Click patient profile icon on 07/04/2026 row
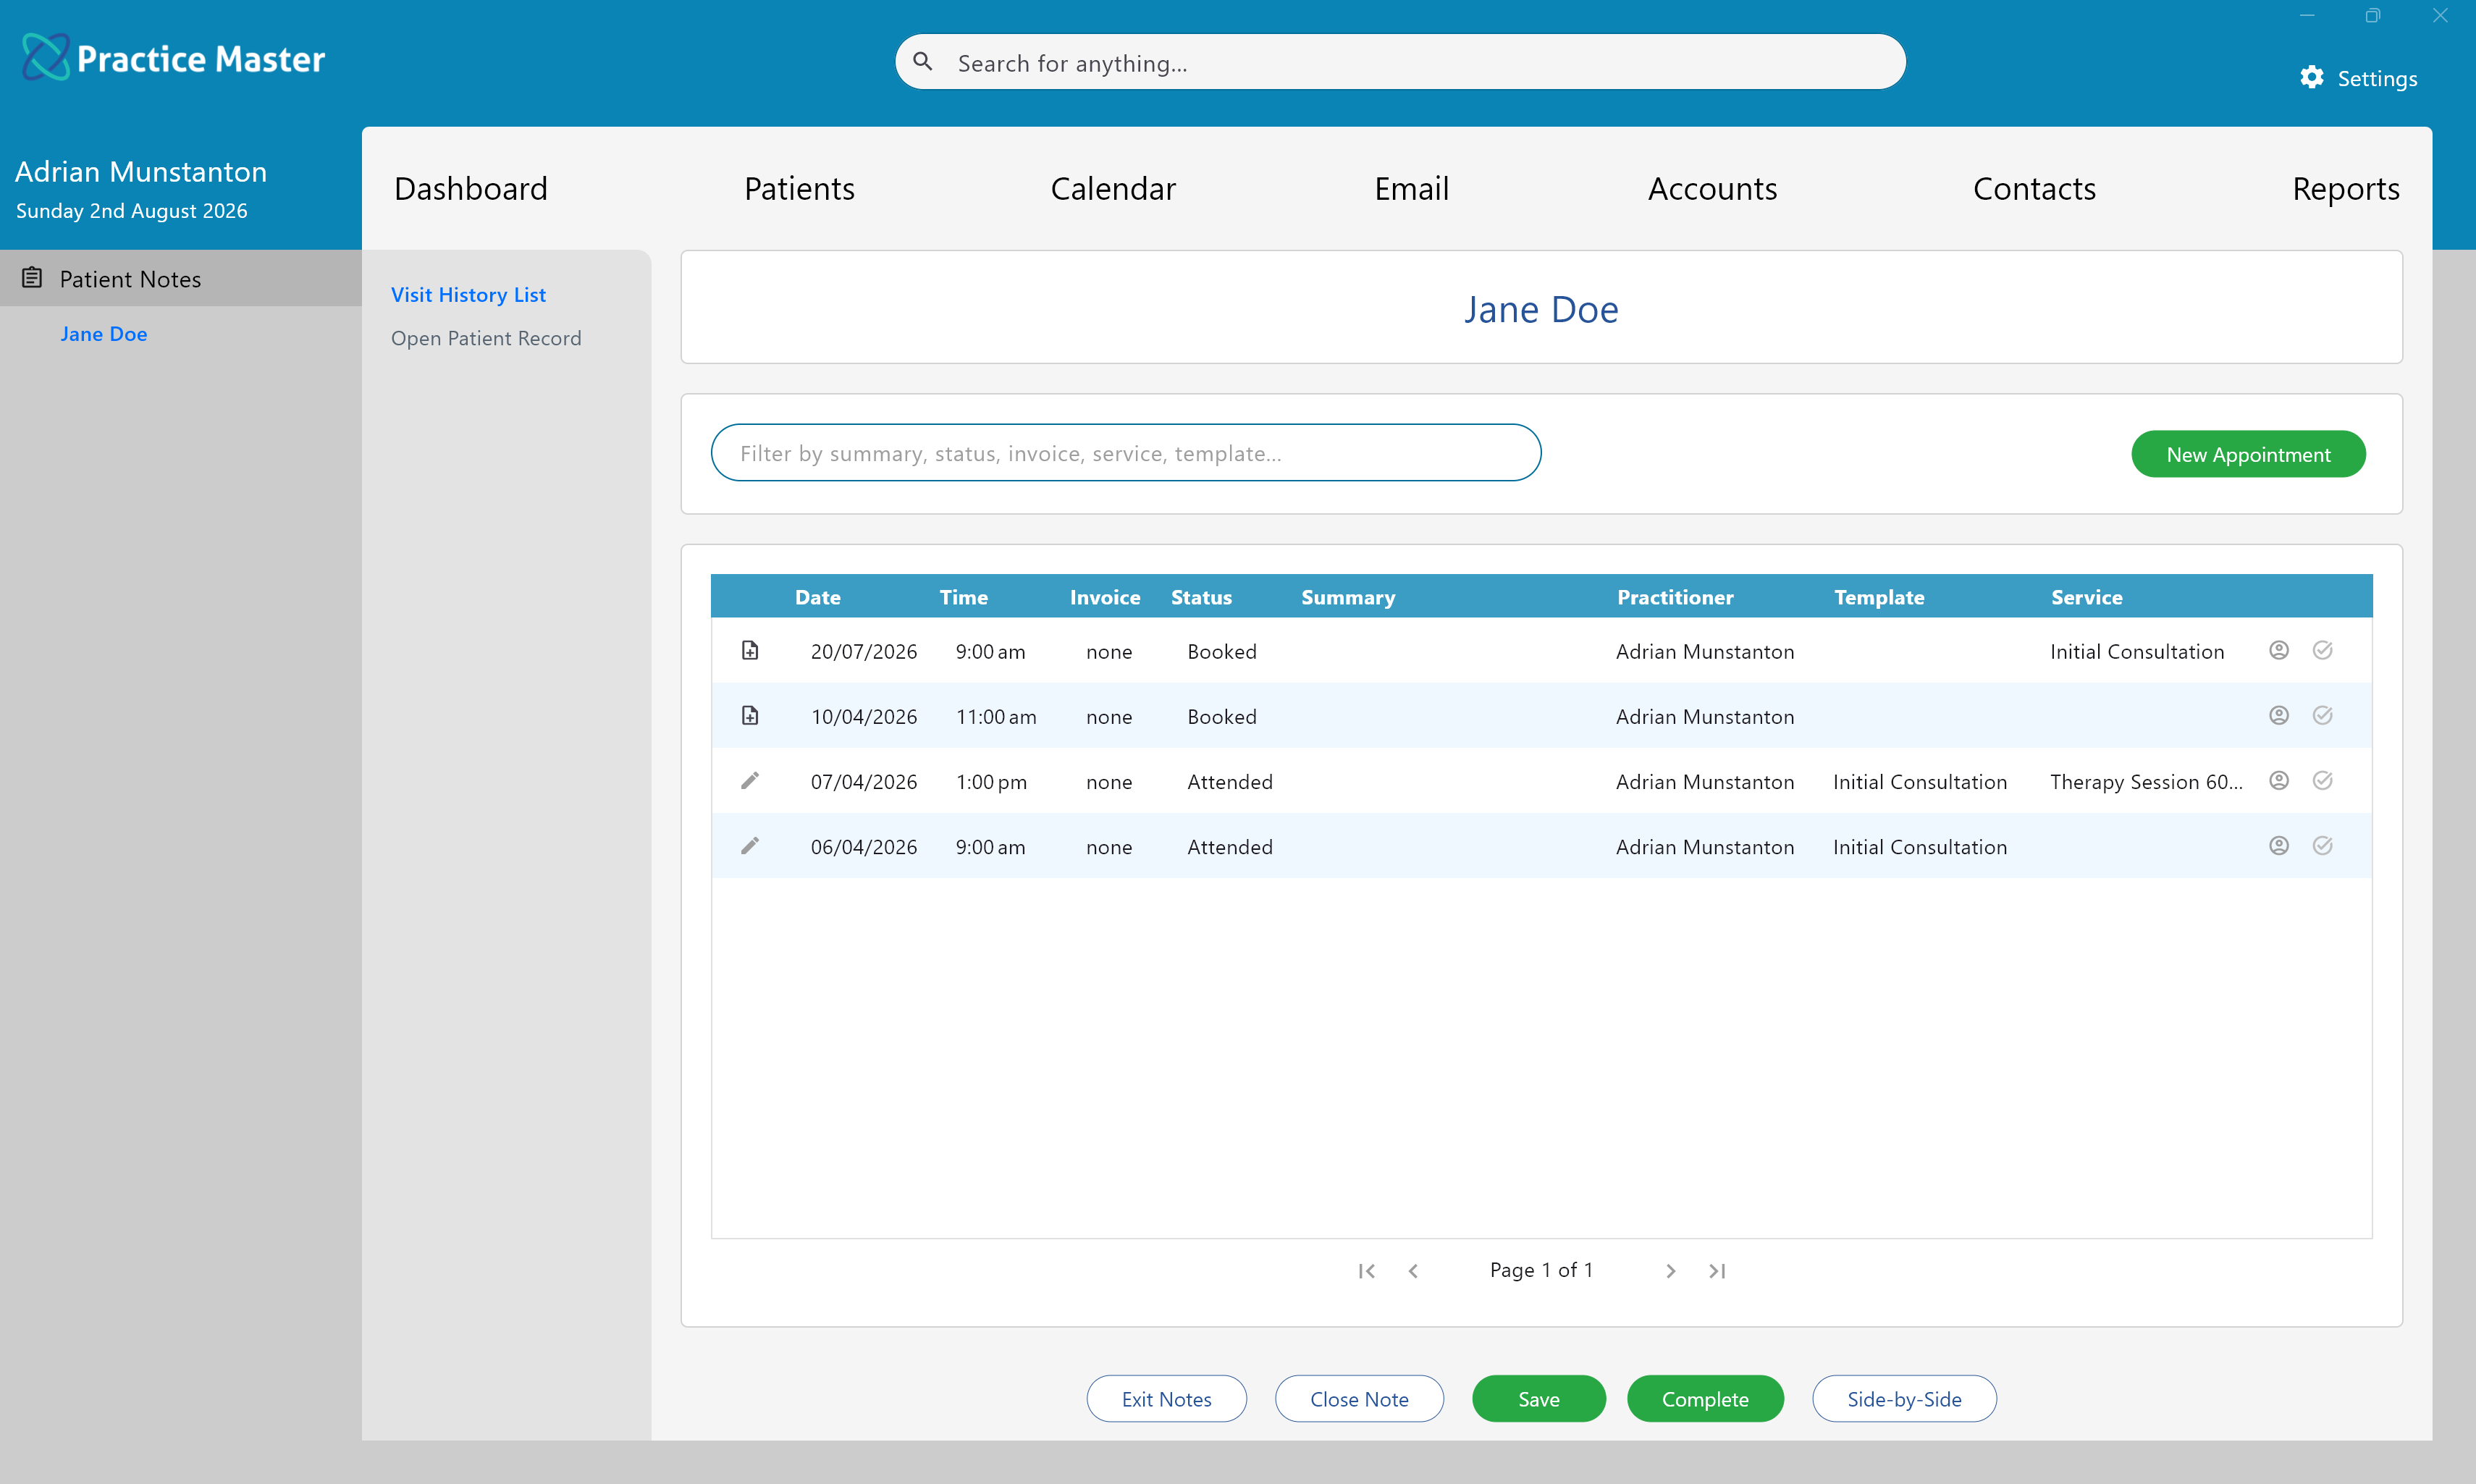2476x1484 pixels. pos(2279,780)
